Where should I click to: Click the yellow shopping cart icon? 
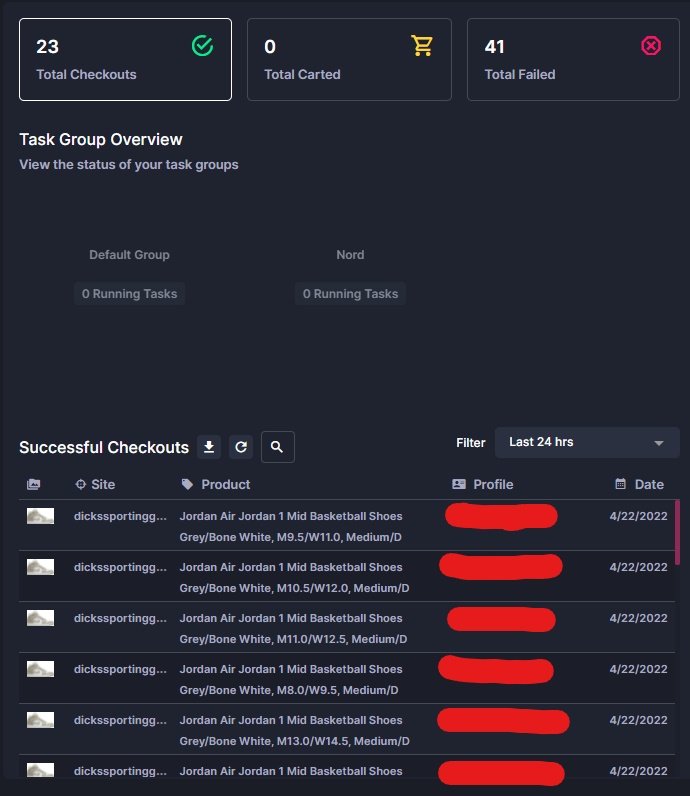tap(422, 46)
